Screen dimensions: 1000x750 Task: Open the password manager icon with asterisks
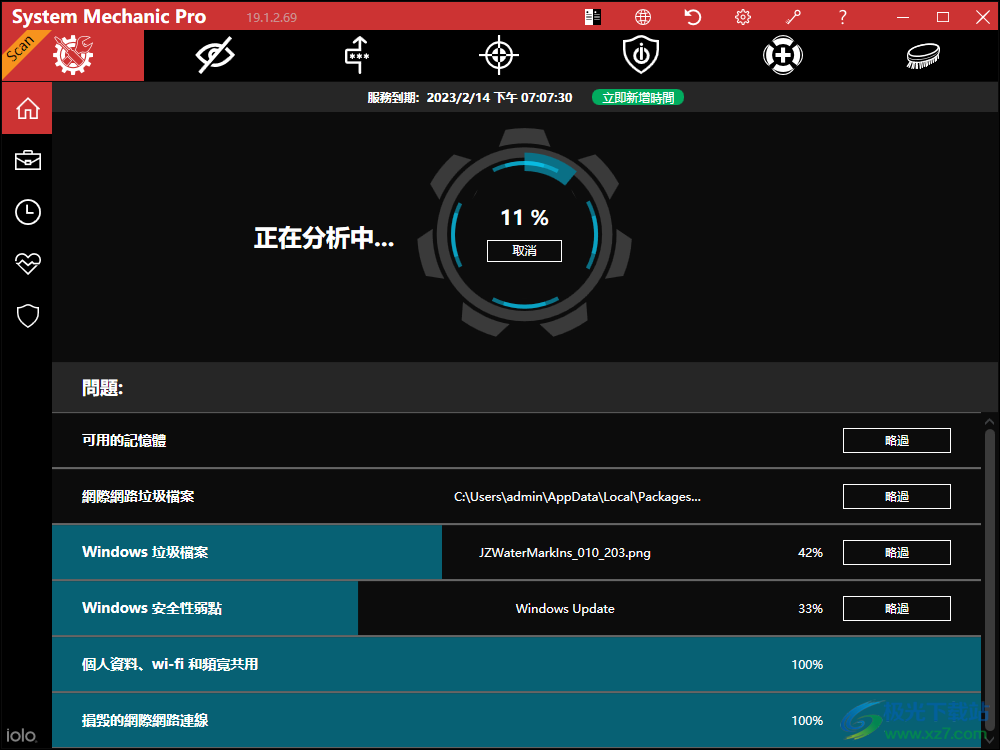click(x=357, y=55)
